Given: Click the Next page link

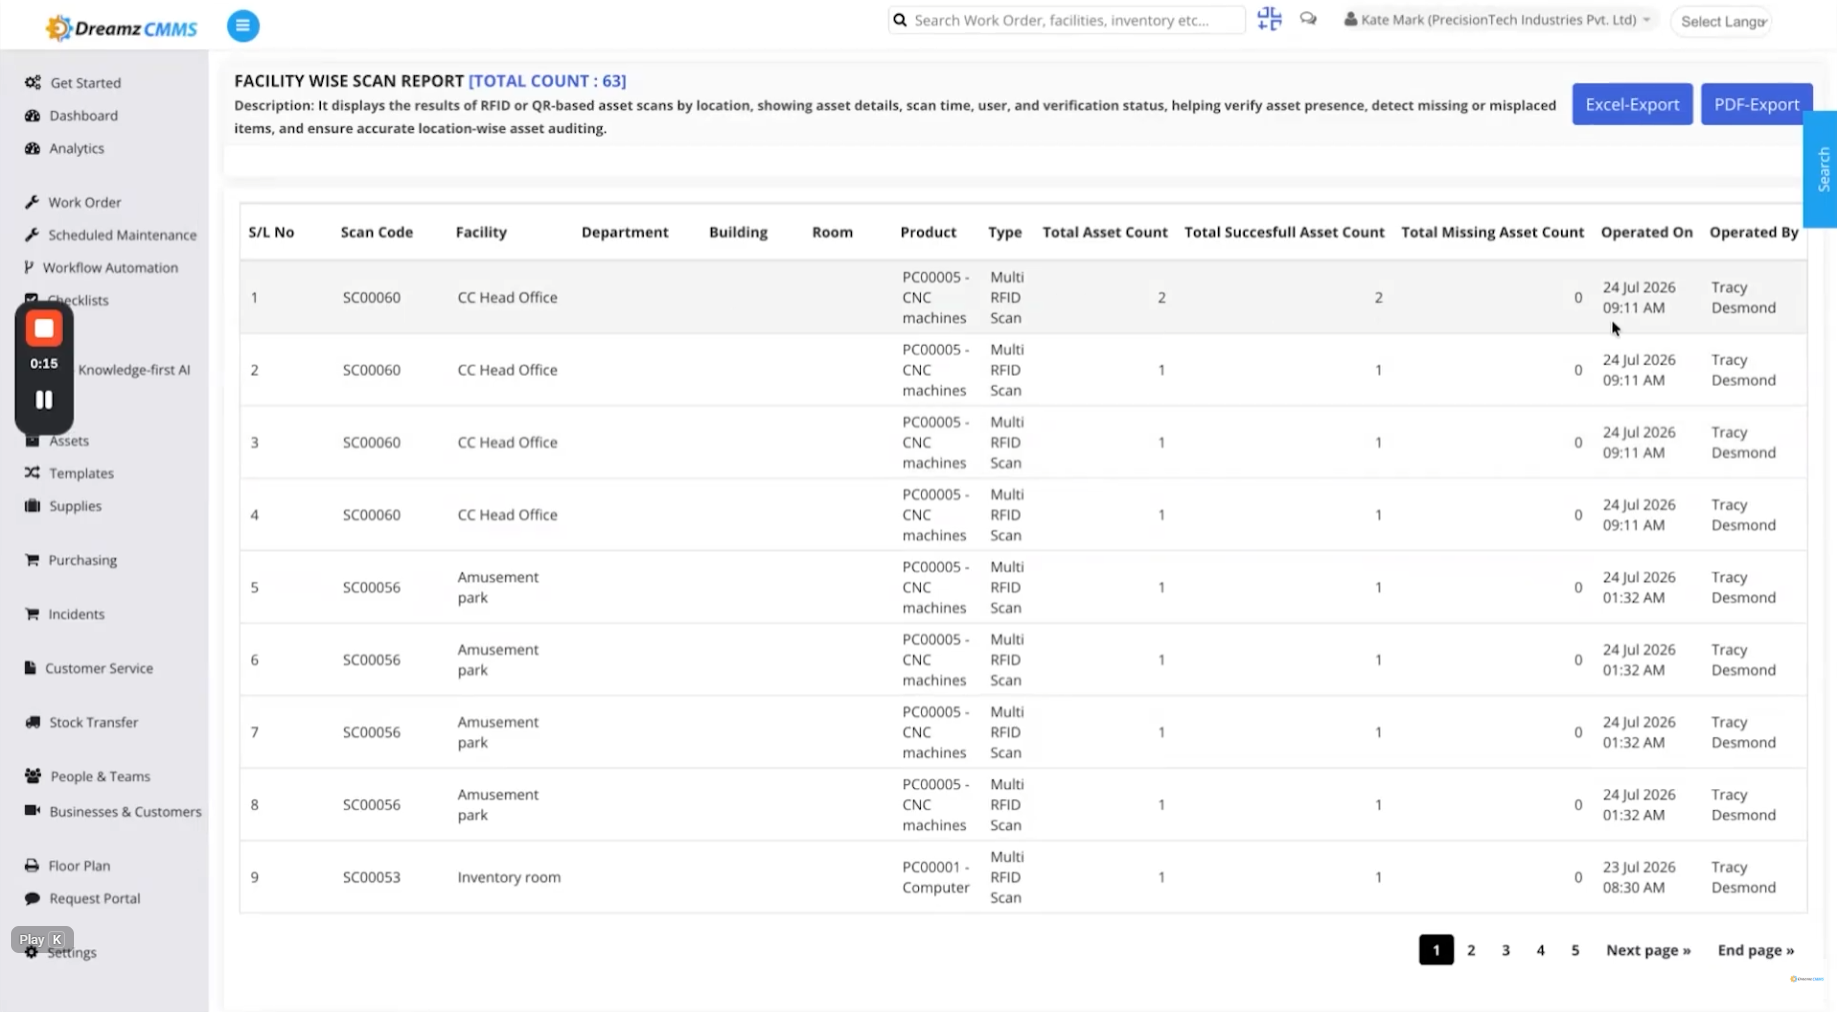Looking at the screenshot, I should coord(1648,950).
